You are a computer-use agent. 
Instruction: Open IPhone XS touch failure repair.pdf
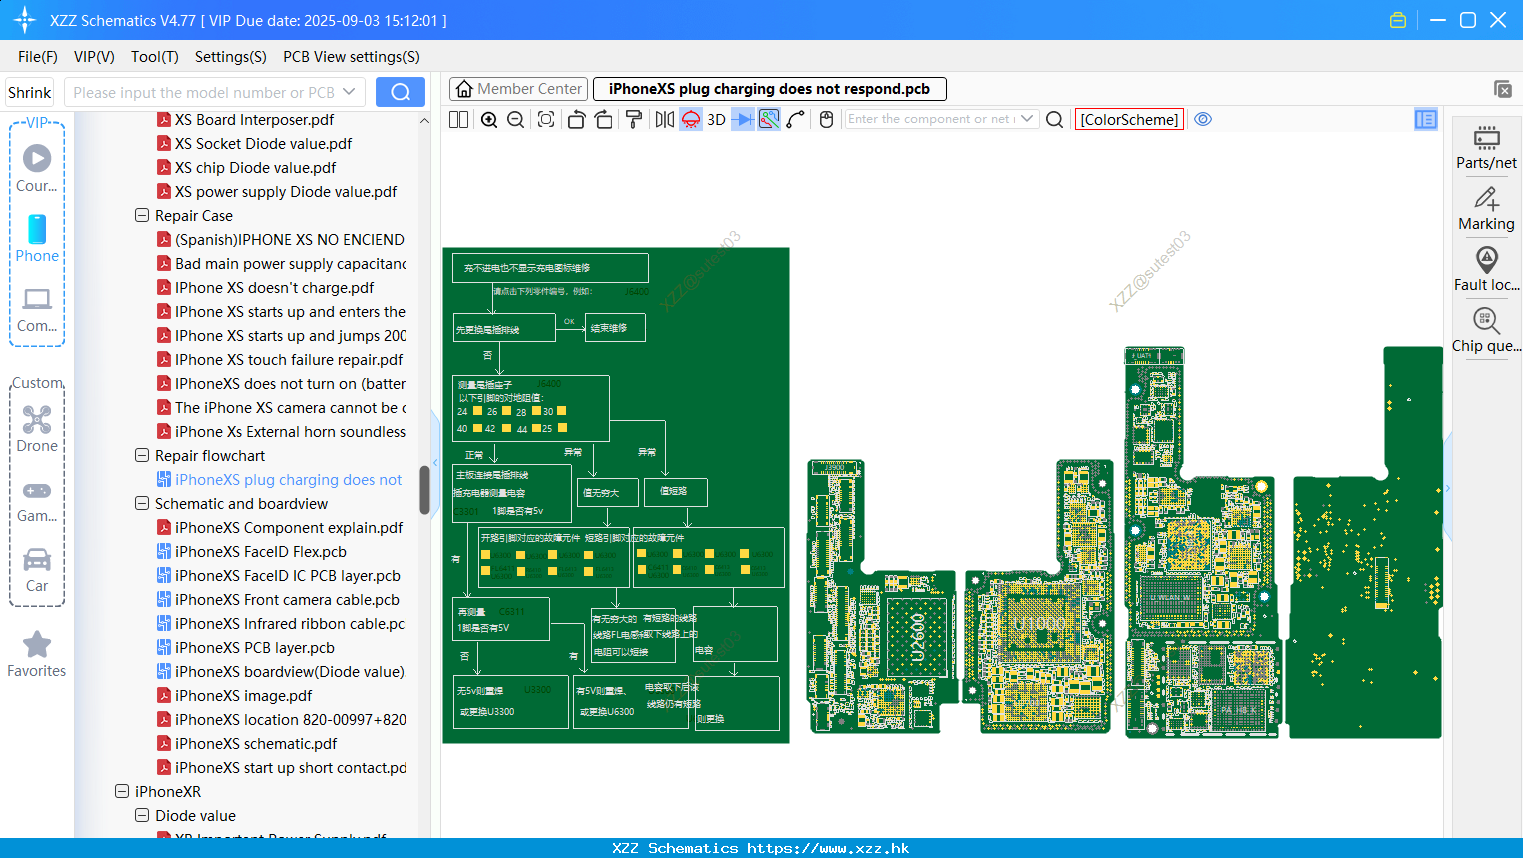289,359
